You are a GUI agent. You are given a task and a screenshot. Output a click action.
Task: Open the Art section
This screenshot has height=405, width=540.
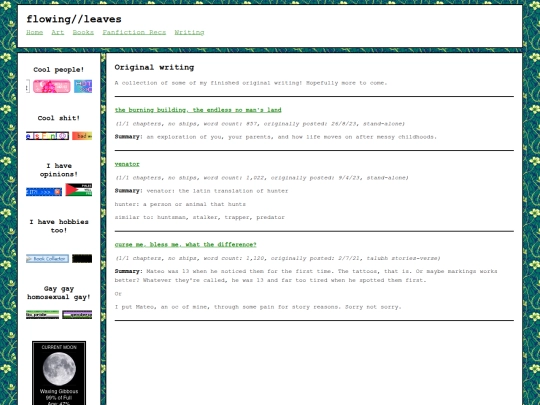[x=58, y=32]
